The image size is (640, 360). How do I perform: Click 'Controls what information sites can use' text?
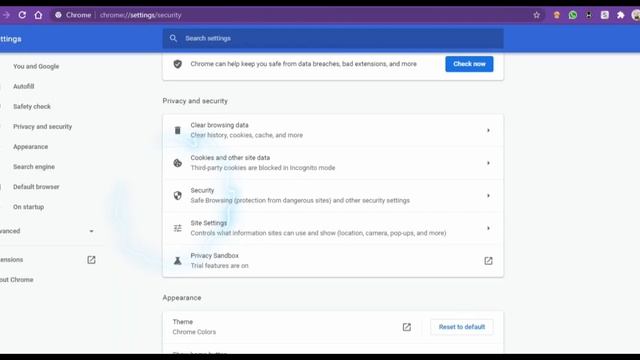(318, 233)
